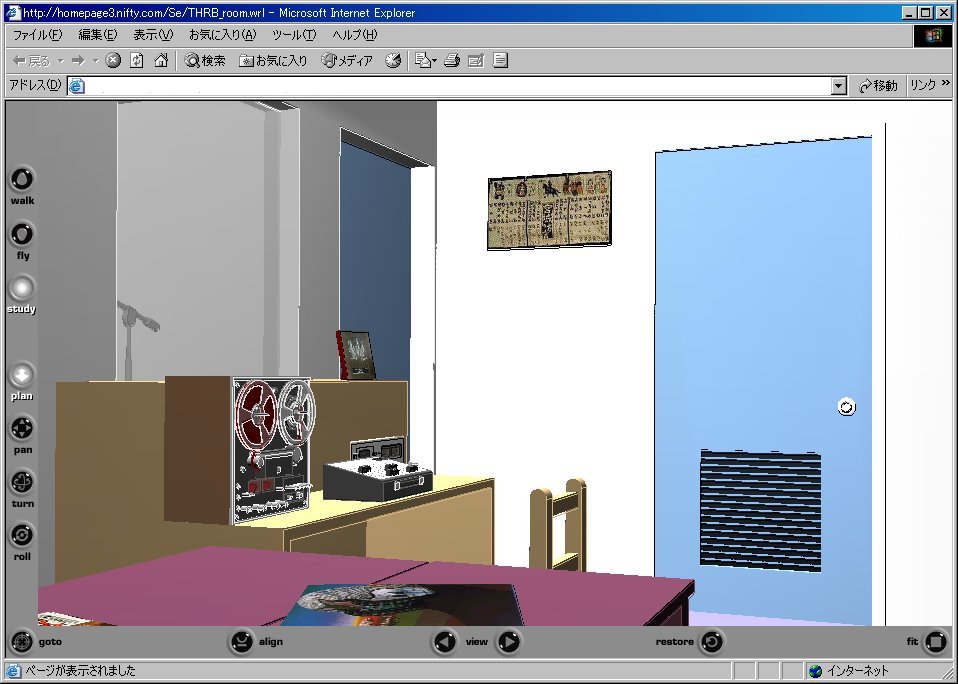The width and height of the screenshot is (958, 684).
Task: Click the plan mode button
Action: click(21, 376)
